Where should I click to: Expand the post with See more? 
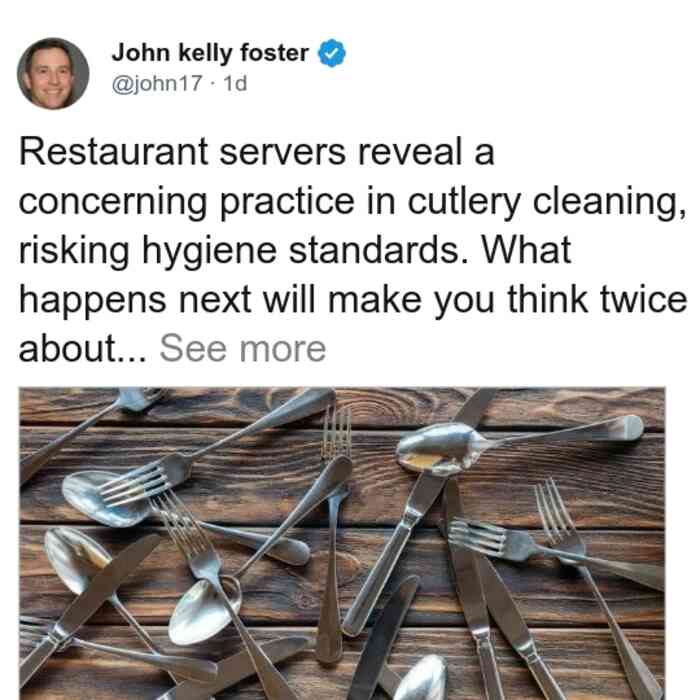243,349
